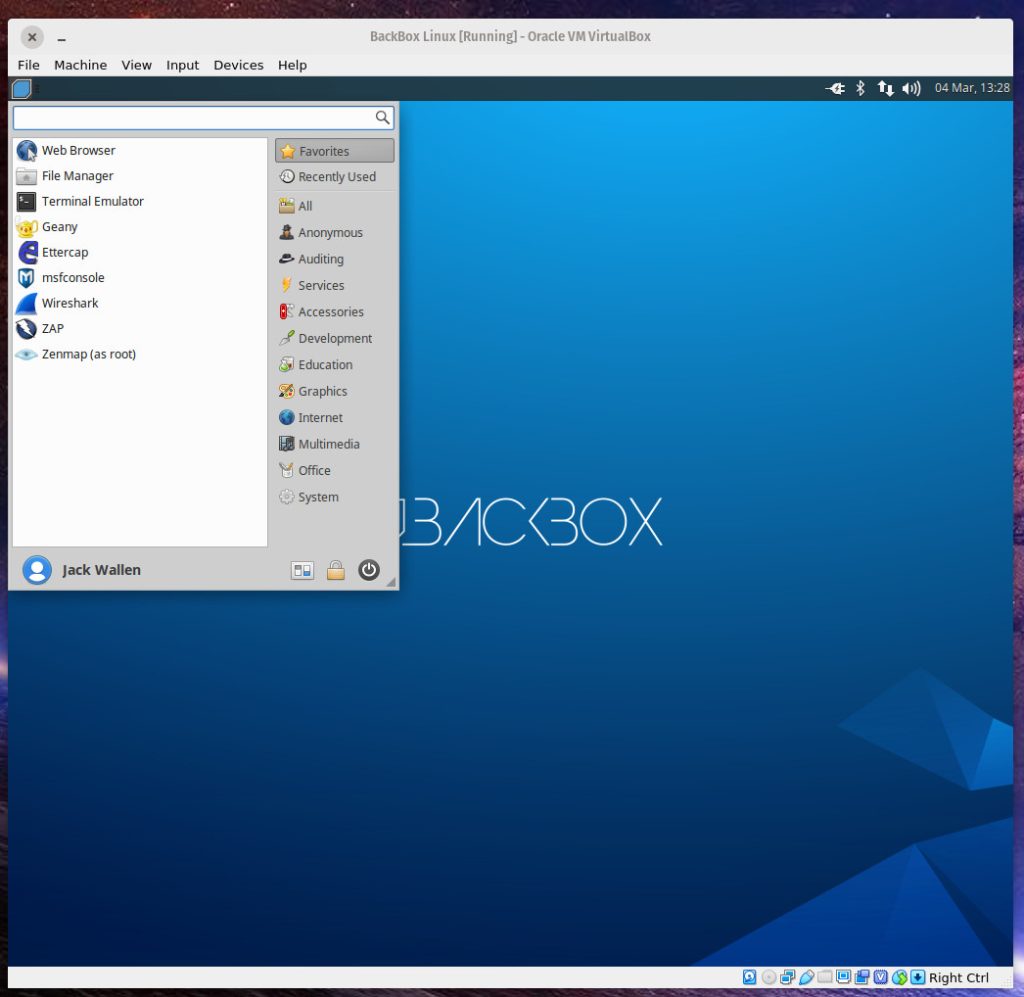The width and height of the screenshot is (1024, 997).
Task: Select the Recently Used button
Action: tap(335, 177)
